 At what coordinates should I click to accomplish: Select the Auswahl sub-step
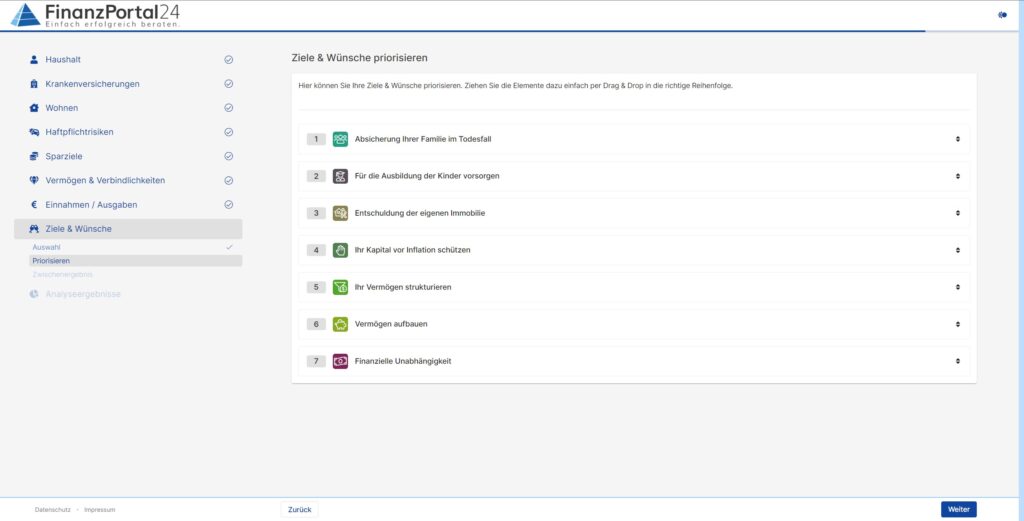46,246
